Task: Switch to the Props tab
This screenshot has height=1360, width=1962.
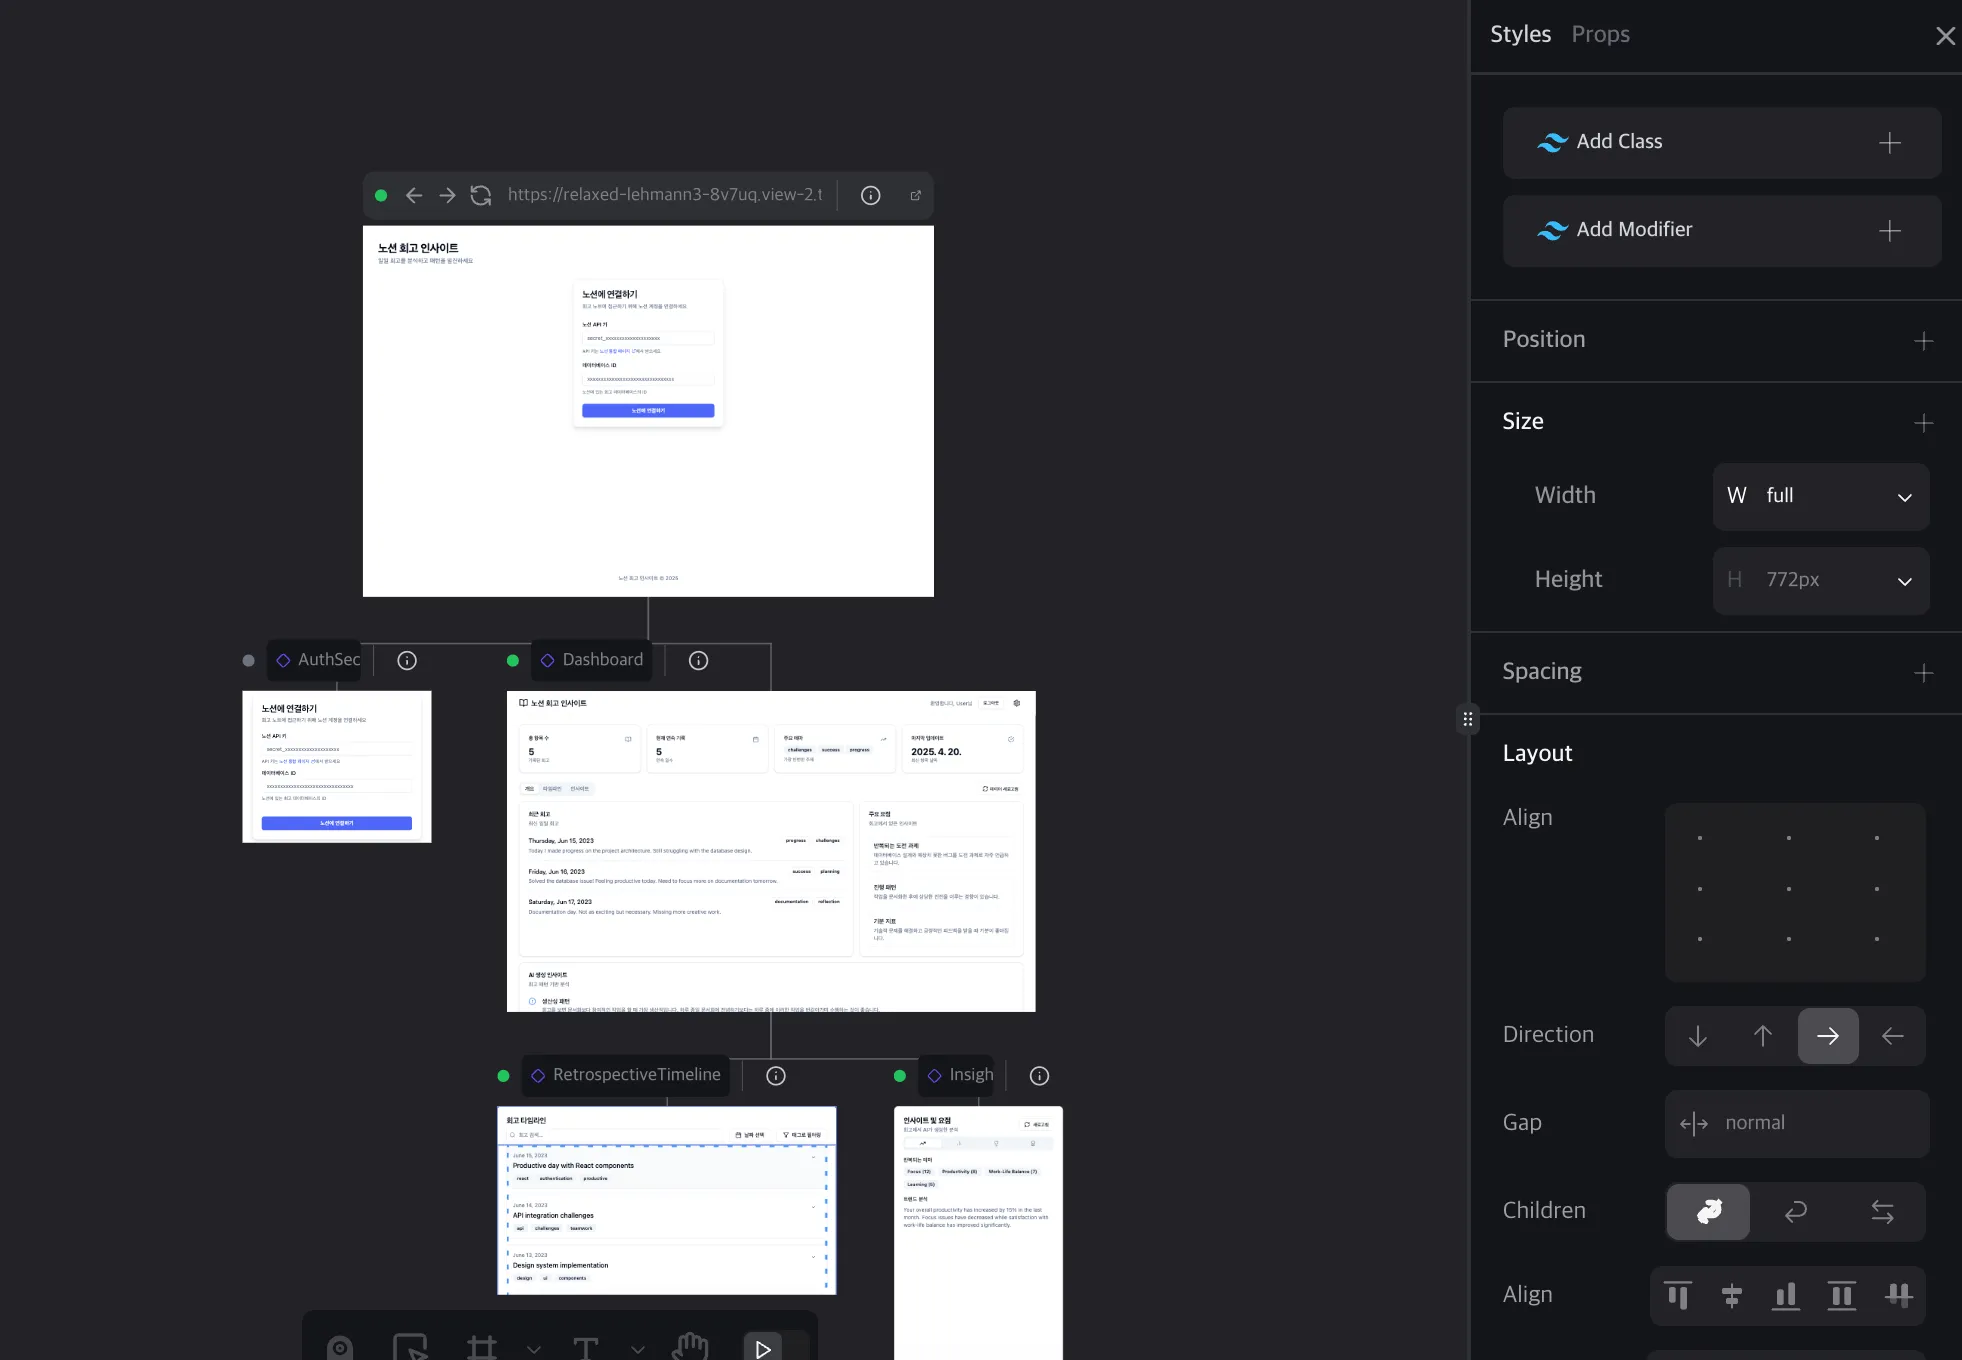Action: 1600,34
